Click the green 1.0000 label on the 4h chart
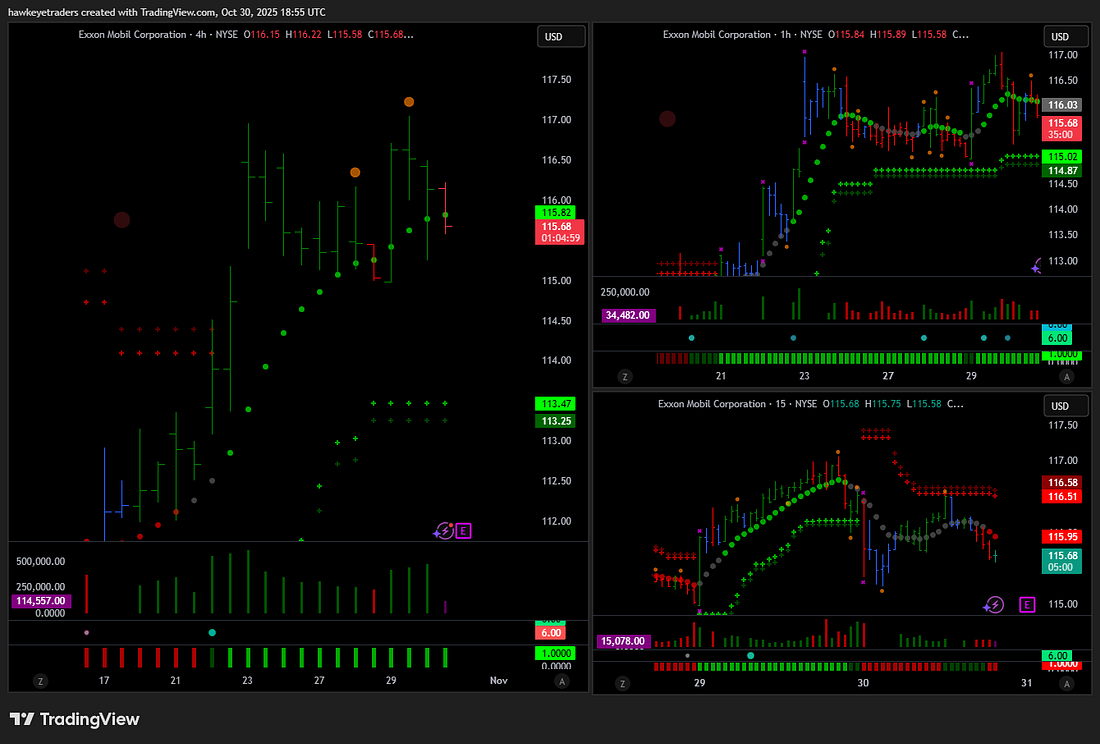The height and width of the screenshot is (744, 1100). [554, 653]
